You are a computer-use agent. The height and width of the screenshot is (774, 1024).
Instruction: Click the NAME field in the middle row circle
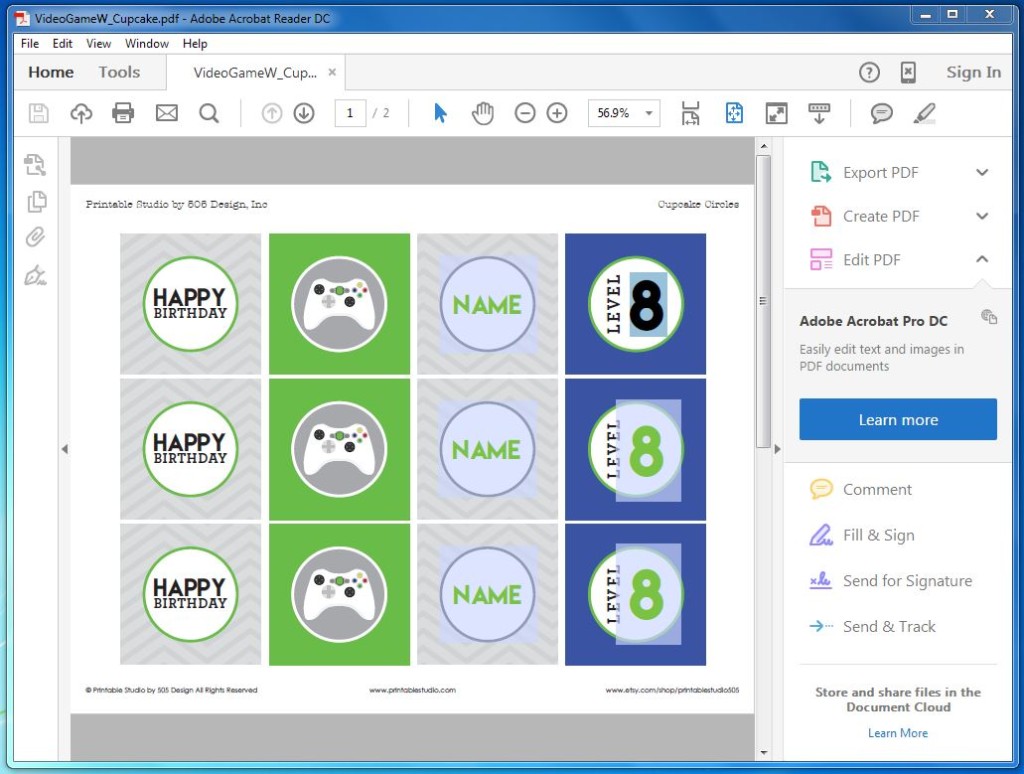[x=488, y=449]
